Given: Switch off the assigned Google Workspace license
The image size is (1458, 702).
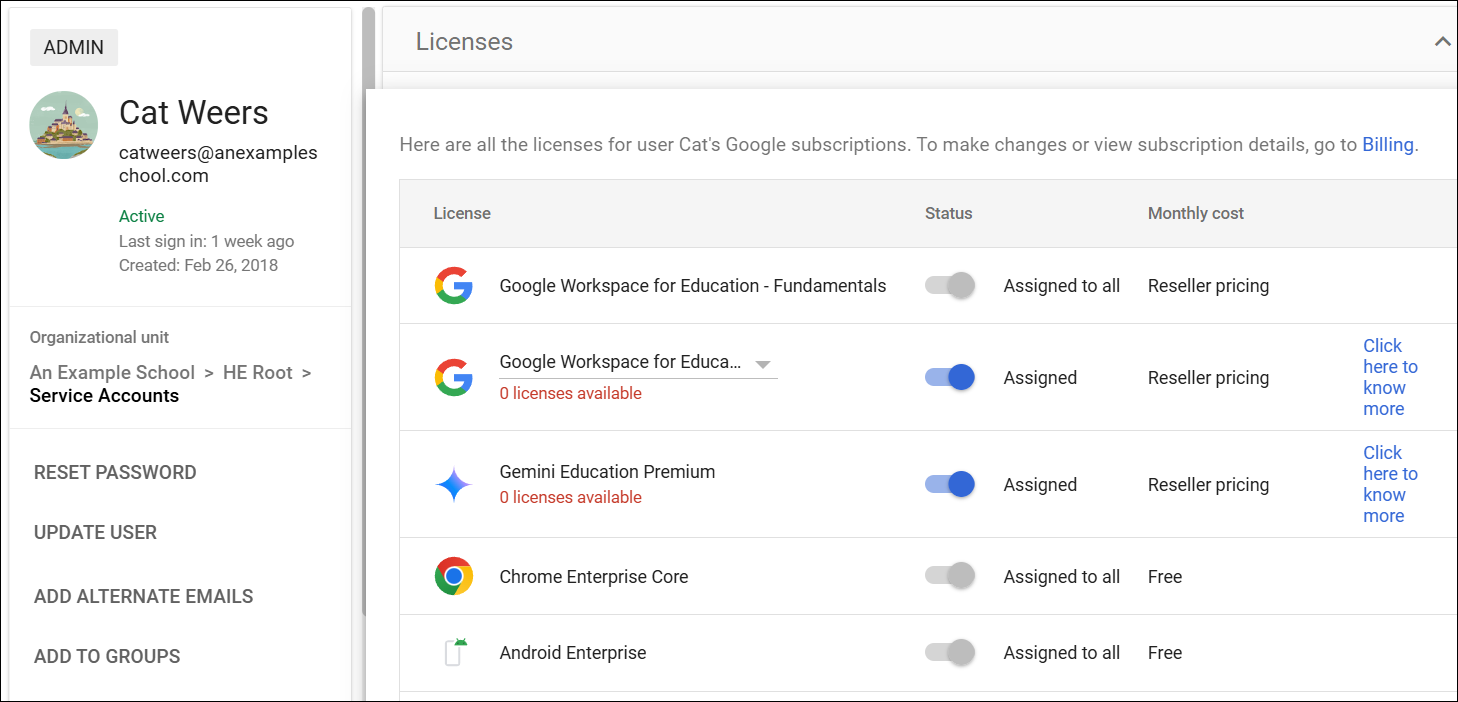Looking at the screenshot, I should tap(950, 378).
